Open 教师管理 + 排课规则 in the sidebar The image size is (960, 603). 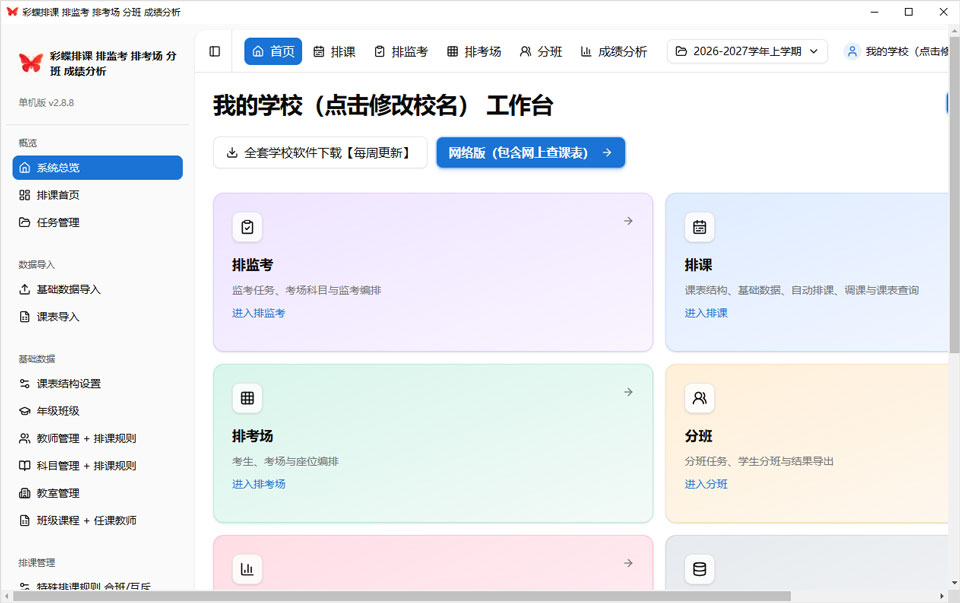tap(97, 438)
